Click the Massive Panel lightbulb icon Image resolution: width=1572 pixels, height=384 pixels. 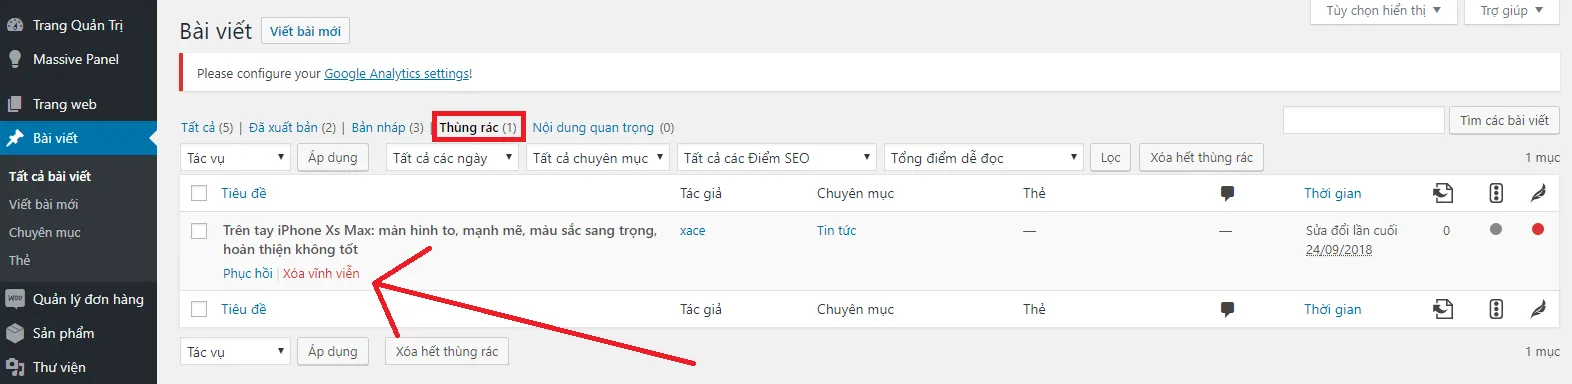tap(15, 59)
